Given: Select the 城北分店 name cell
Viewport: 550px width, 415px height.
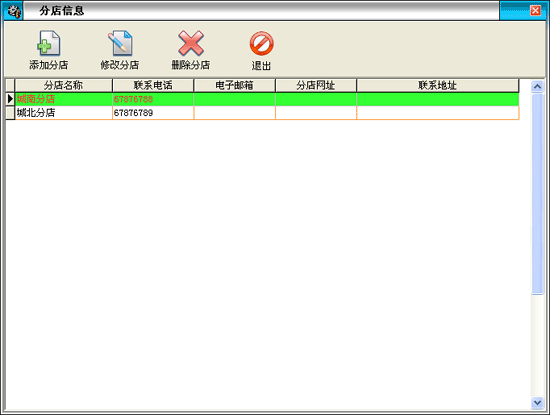Looking at the screenshot, I should (x=63, y=113).
